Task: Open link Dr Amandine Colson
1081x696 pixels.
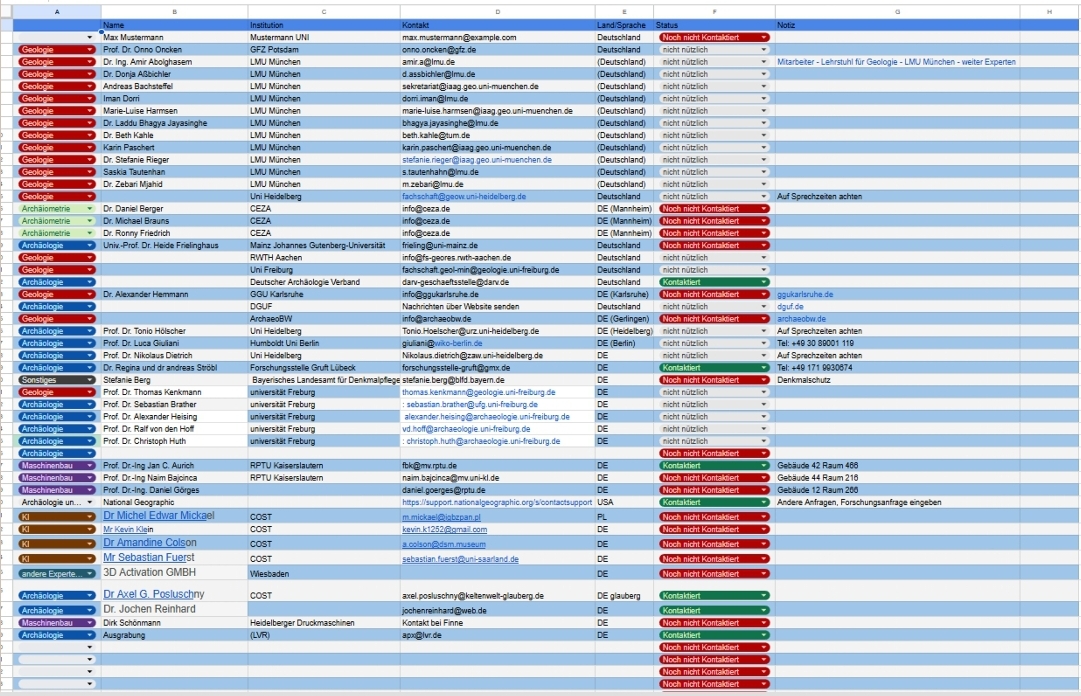Action: [150, 542]
